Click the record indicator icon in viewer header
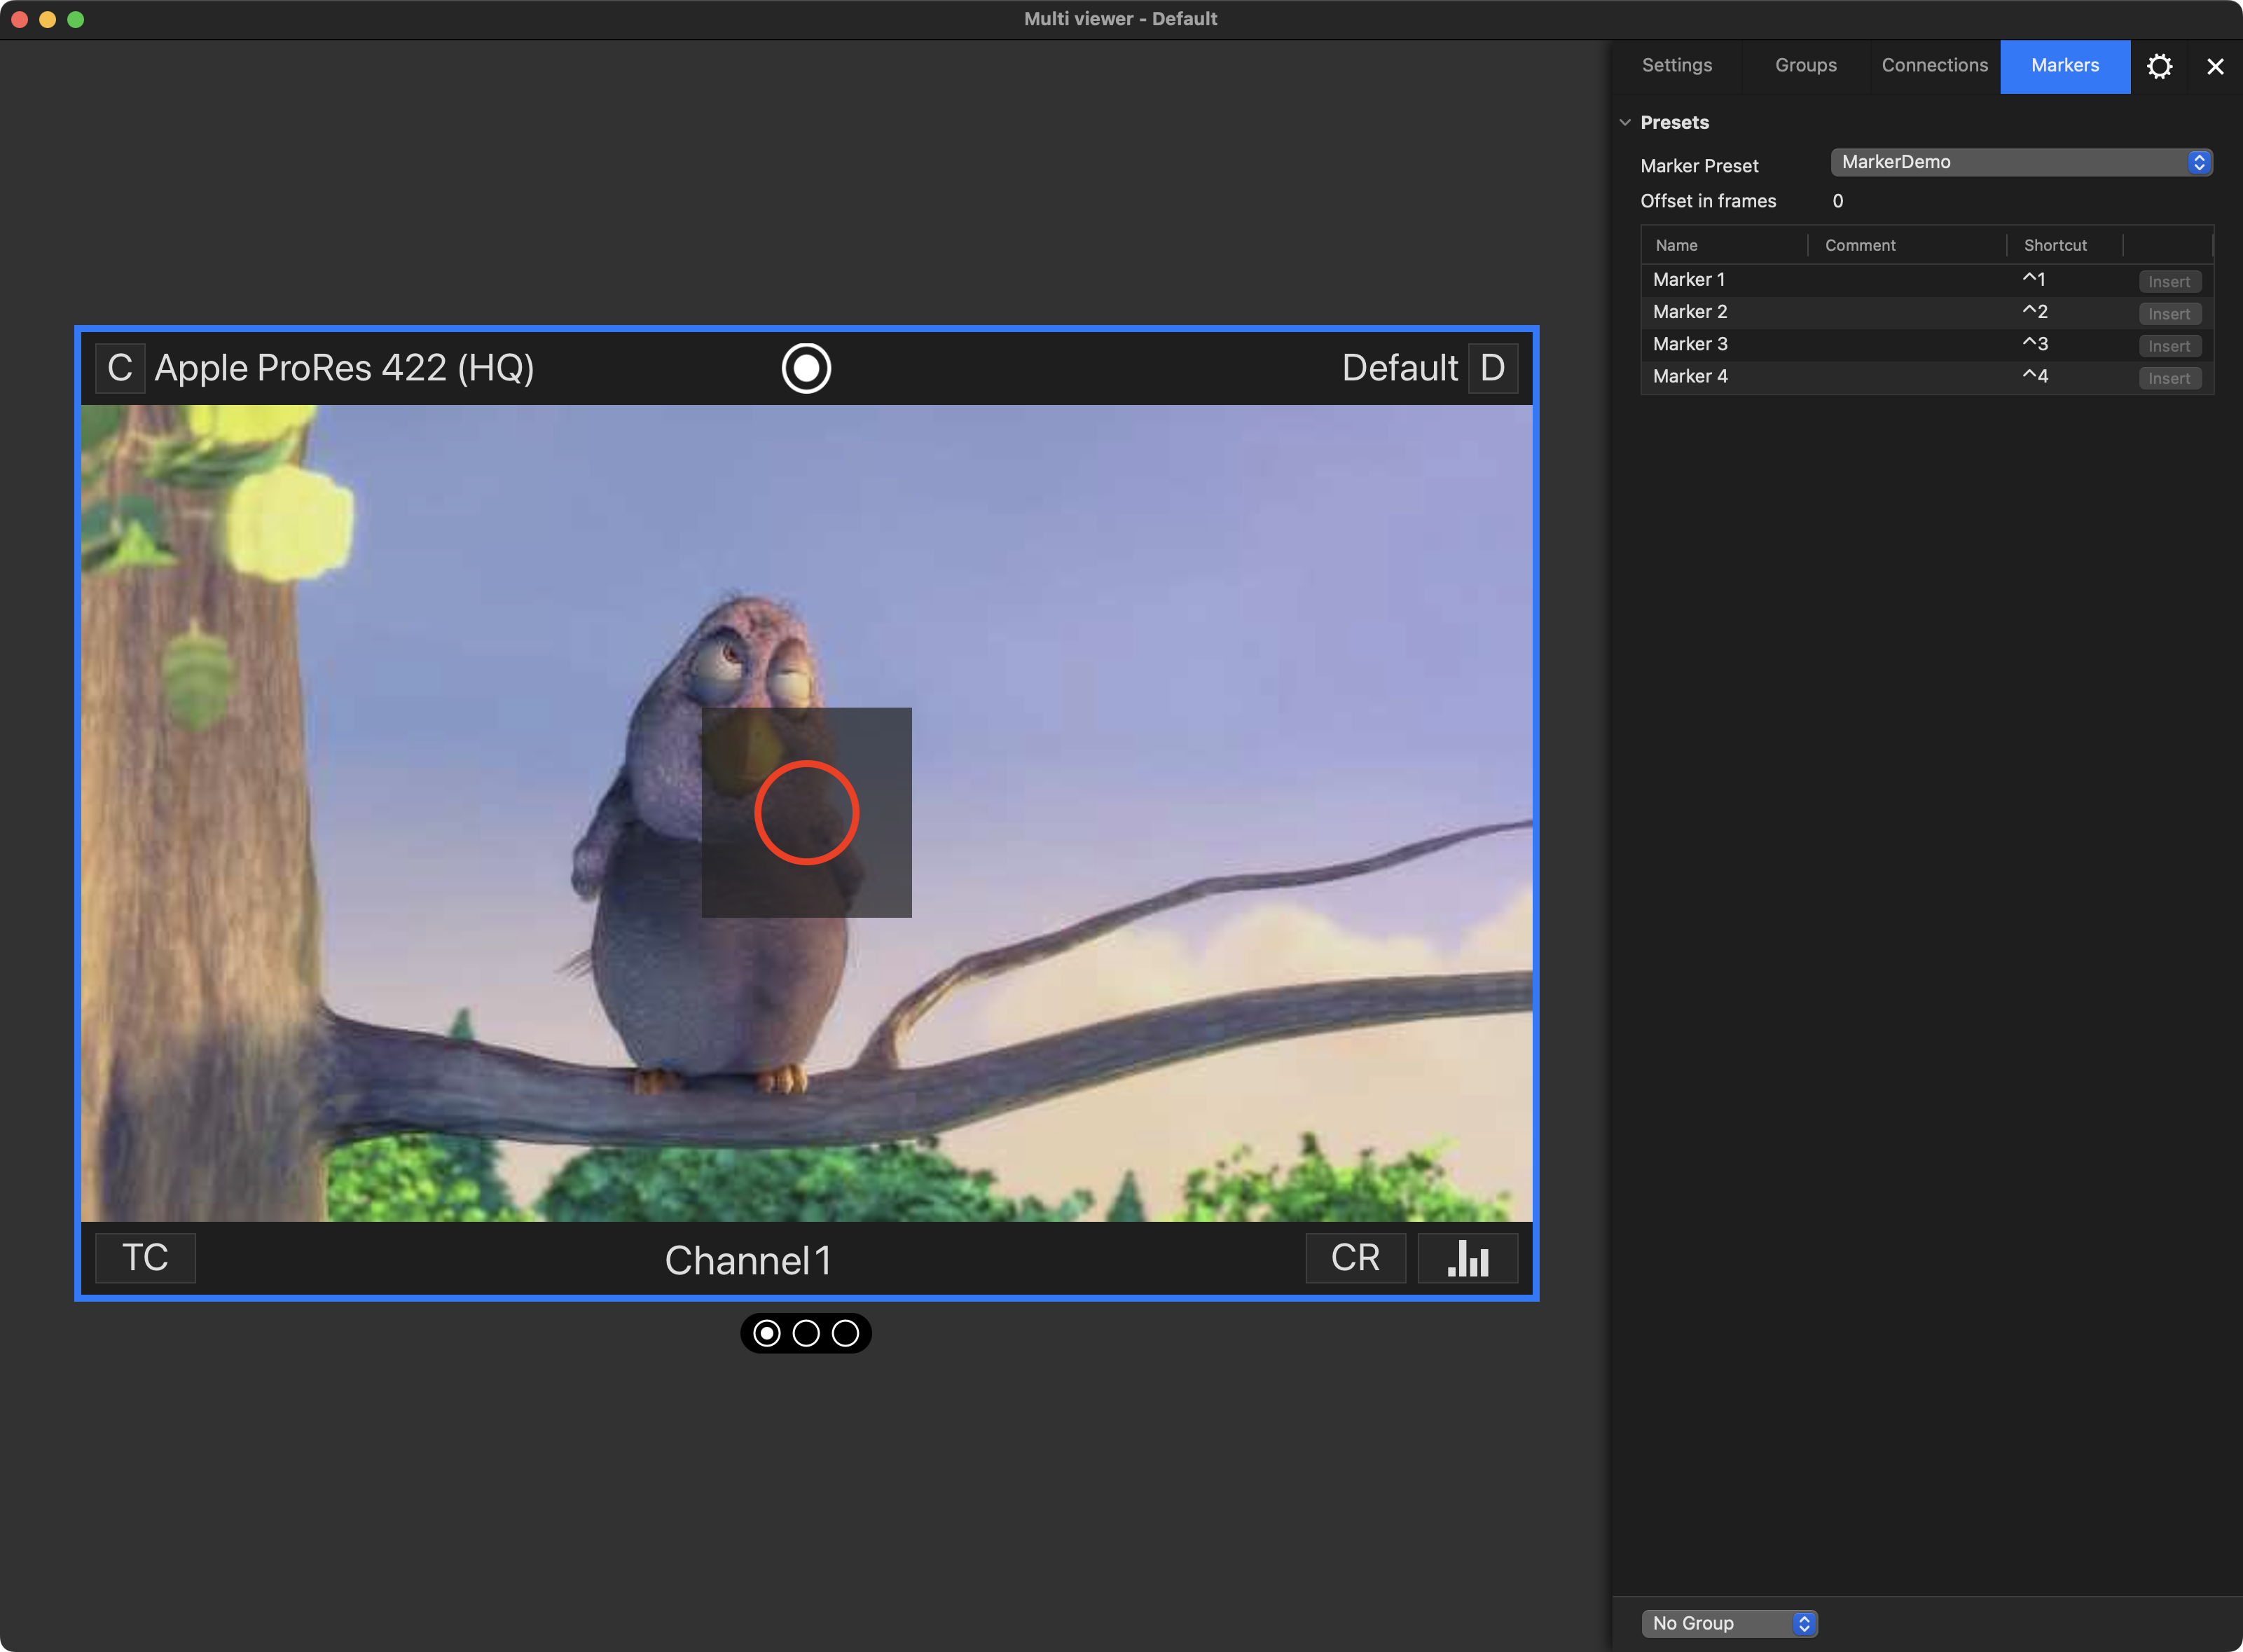Image resolution: width=2243 pixels, height=1652 pixels. (806, 368)
